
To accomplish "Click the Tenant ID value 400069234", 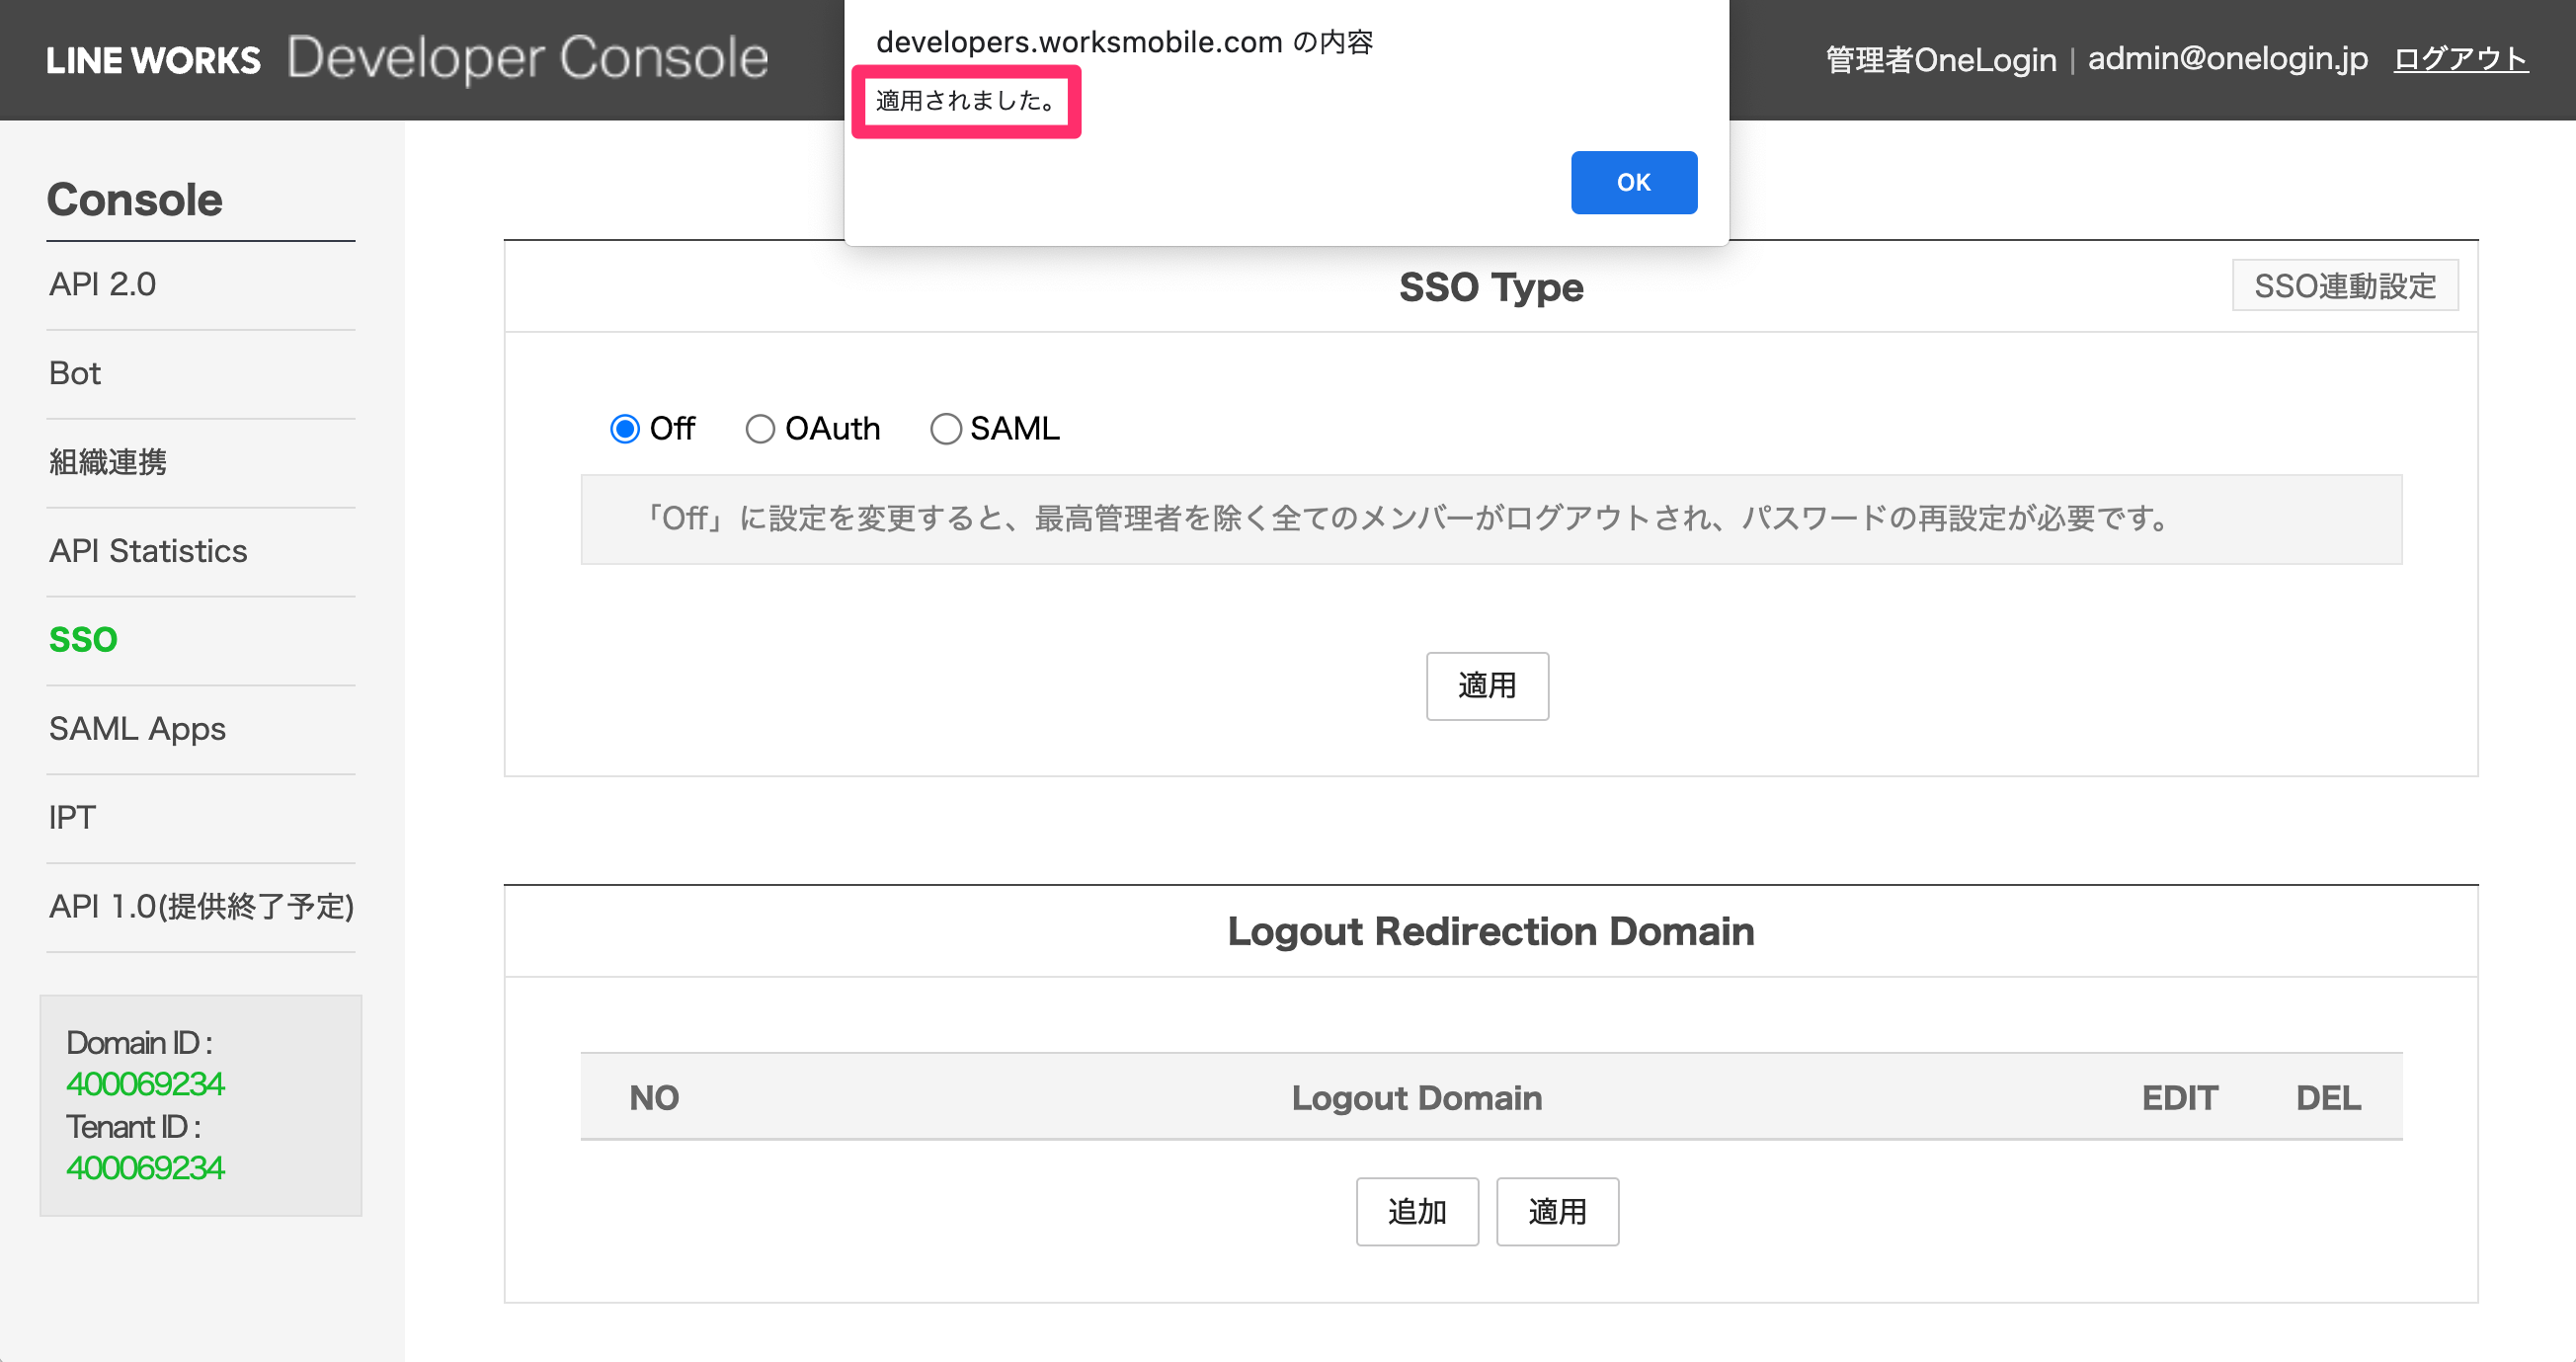I will [x=146, y=1168].
